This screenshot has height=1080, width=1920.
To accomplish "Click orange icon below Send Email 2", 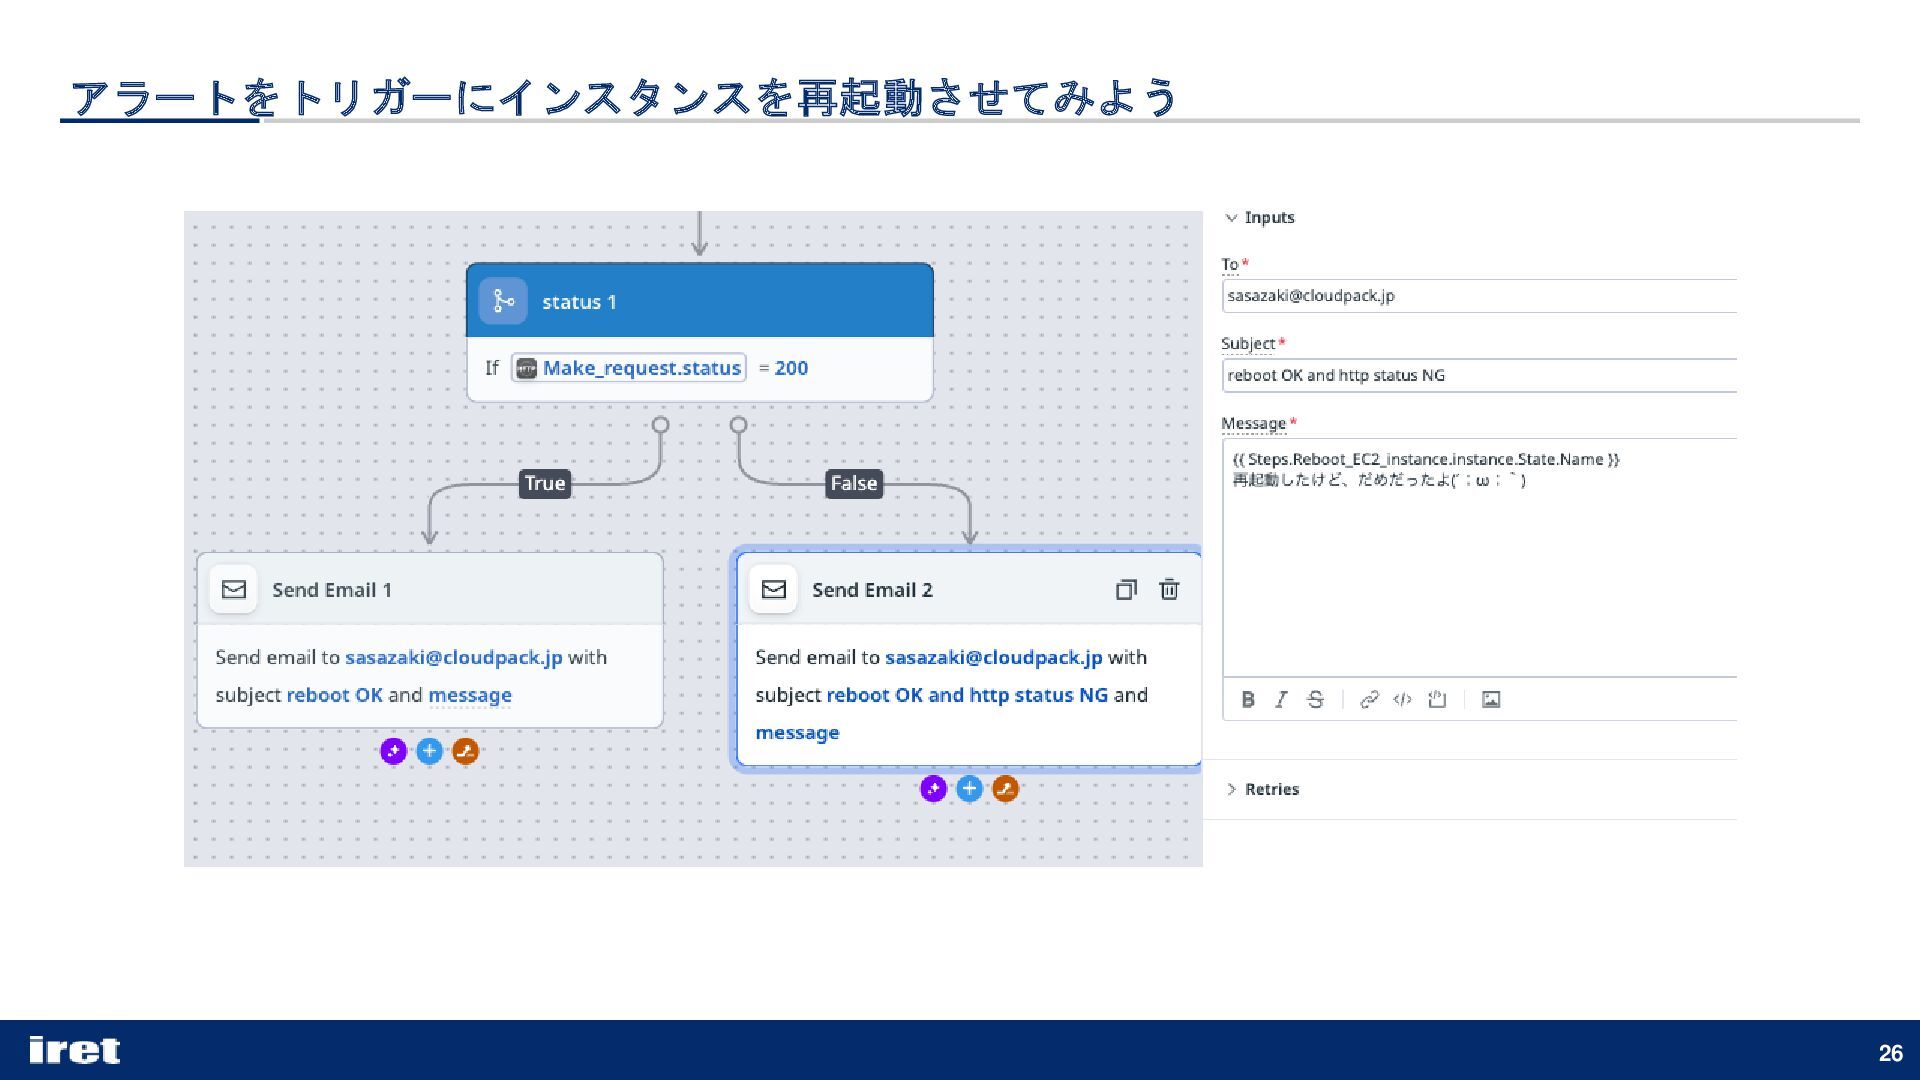I will 1005,789.
